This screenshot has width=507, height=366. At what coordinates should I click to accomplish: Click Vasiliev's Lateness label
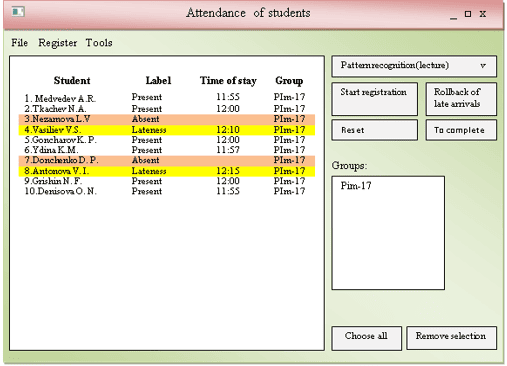[x=149, y=130]
